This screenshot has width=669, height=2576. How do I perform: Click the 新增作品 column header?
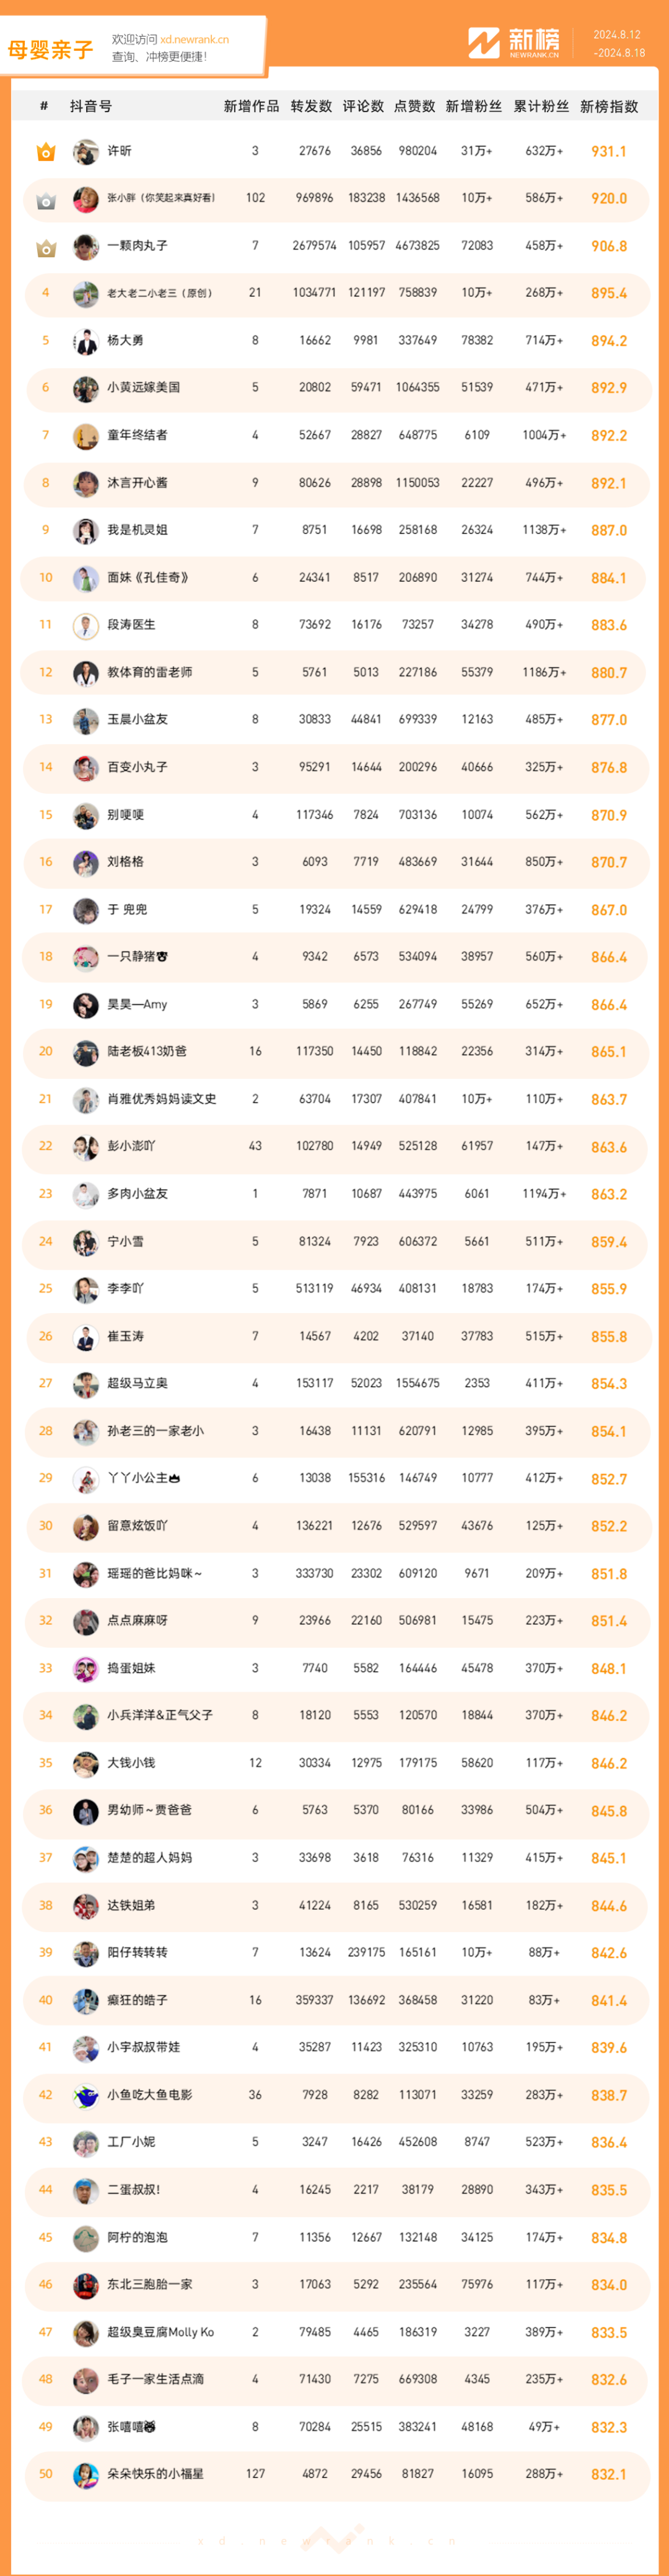pyautogui.click(x=252, y=106)
